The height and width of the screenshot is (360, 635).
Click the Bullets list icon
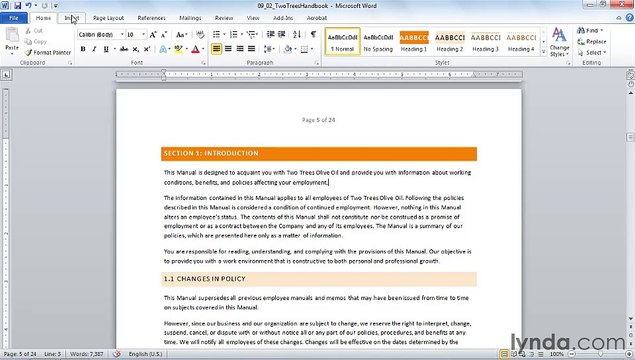(x=217, y=35)
